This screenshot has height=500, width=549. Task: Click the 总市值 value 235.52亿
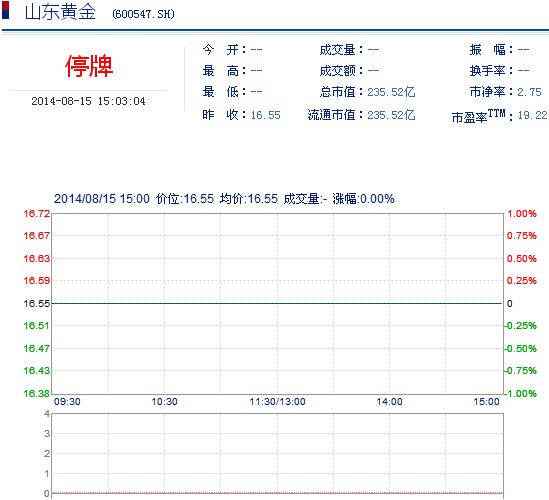[x=391, y=92]
